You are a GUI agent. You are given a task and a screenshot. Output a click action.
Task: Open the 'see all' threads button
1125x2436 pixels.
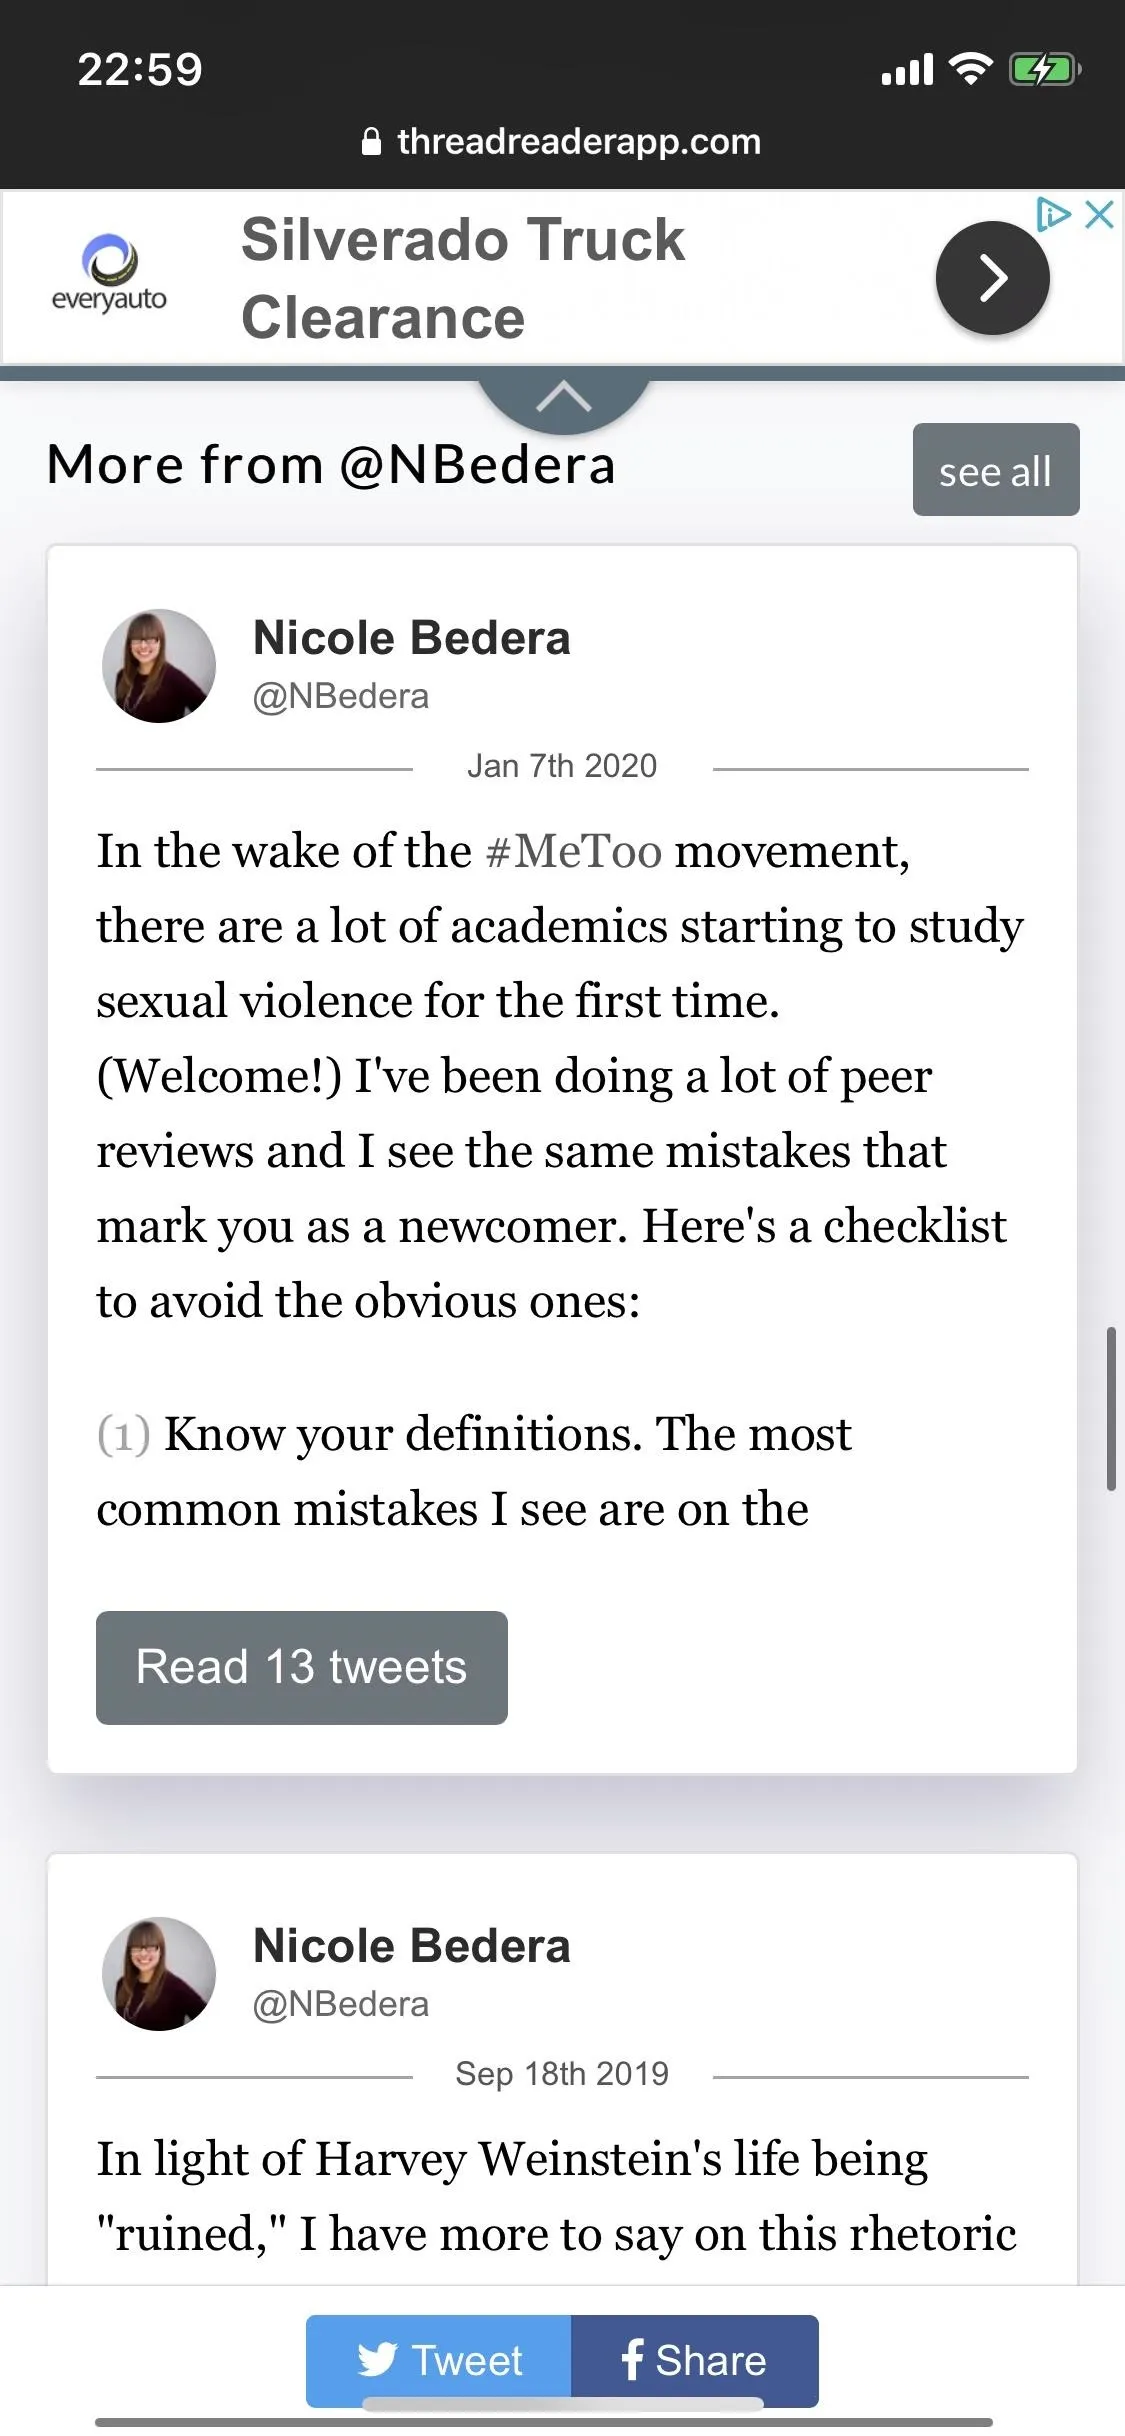995,470
